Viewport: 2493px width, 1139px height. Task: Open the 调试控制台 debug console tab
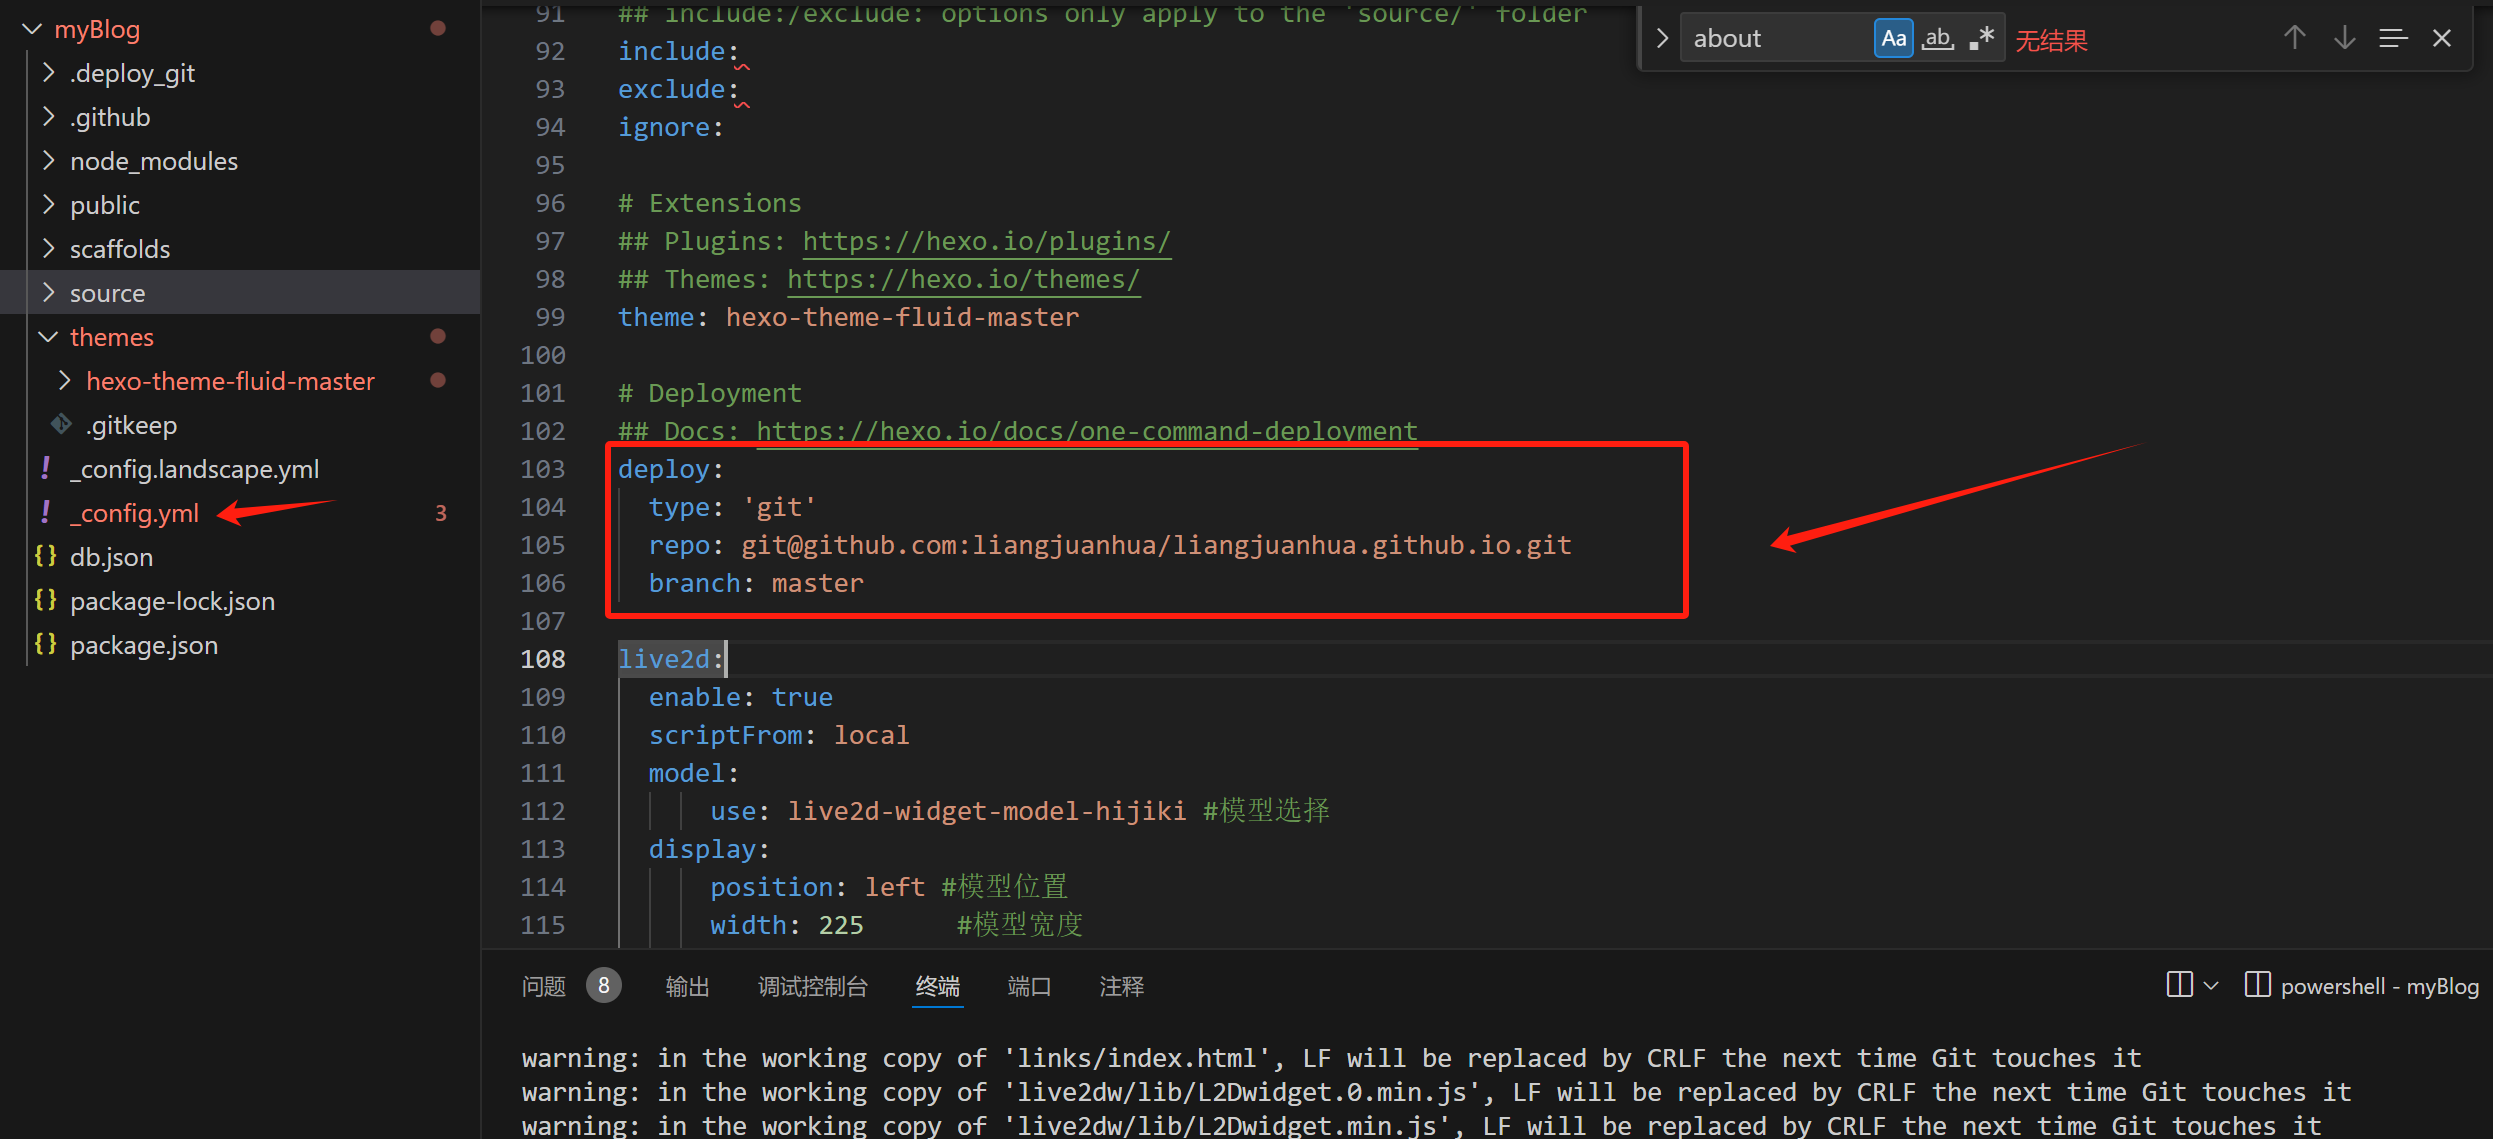[812, 987]
